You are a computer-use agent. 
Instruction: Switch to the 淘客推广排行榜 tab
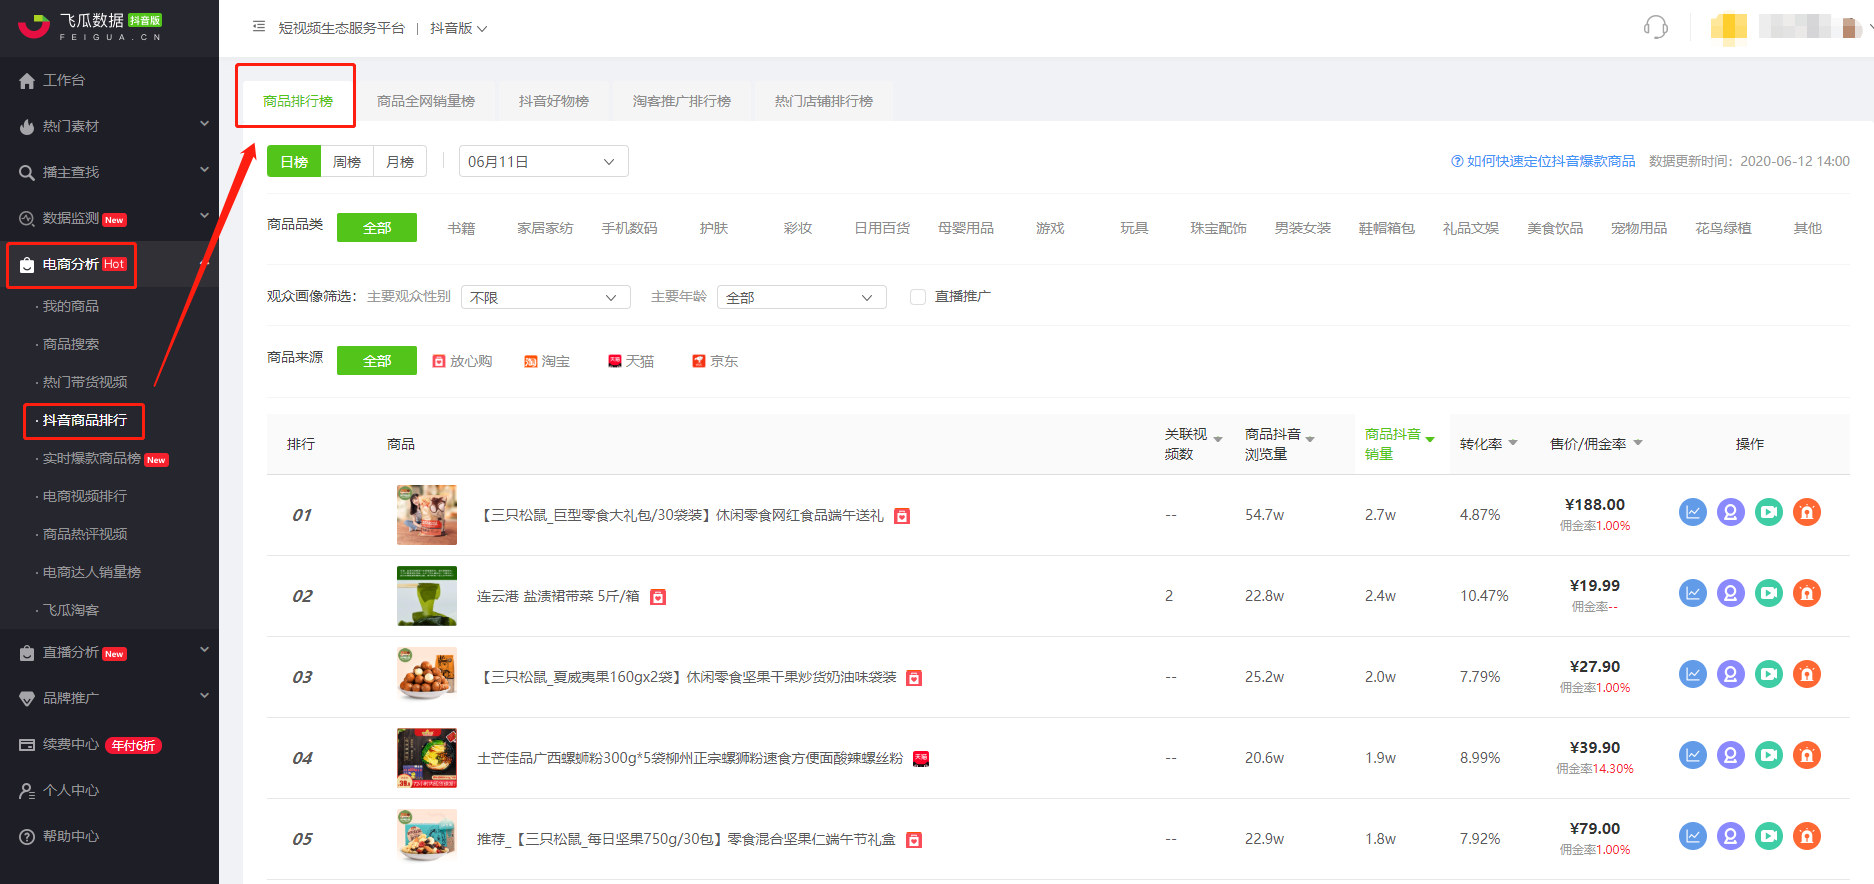tap(682, 101)
